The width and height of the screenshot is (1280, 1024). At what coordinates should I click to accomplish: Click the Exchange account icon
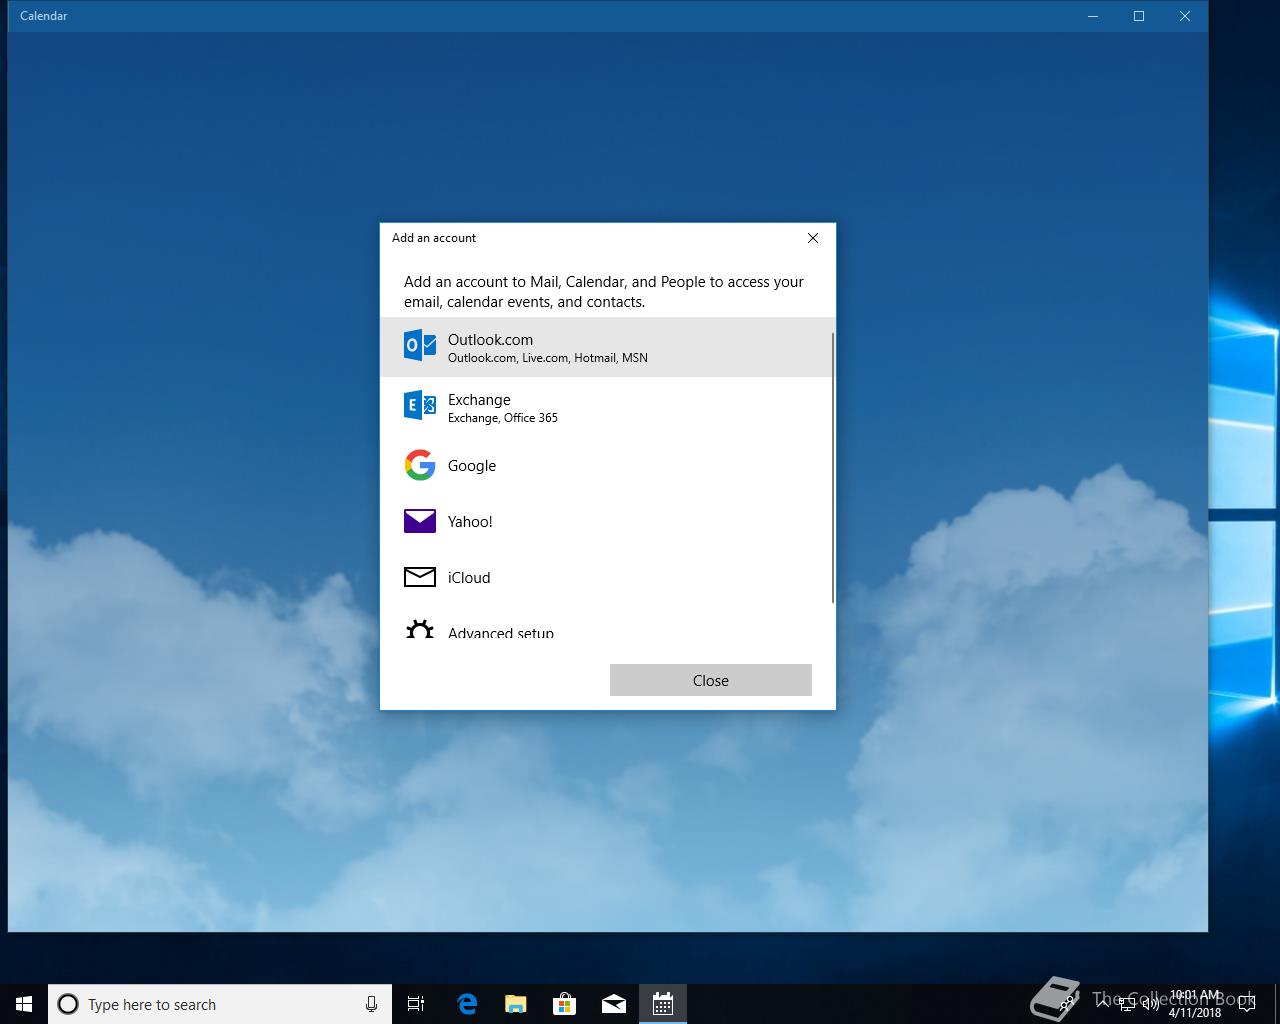click(x=420, y=406)
